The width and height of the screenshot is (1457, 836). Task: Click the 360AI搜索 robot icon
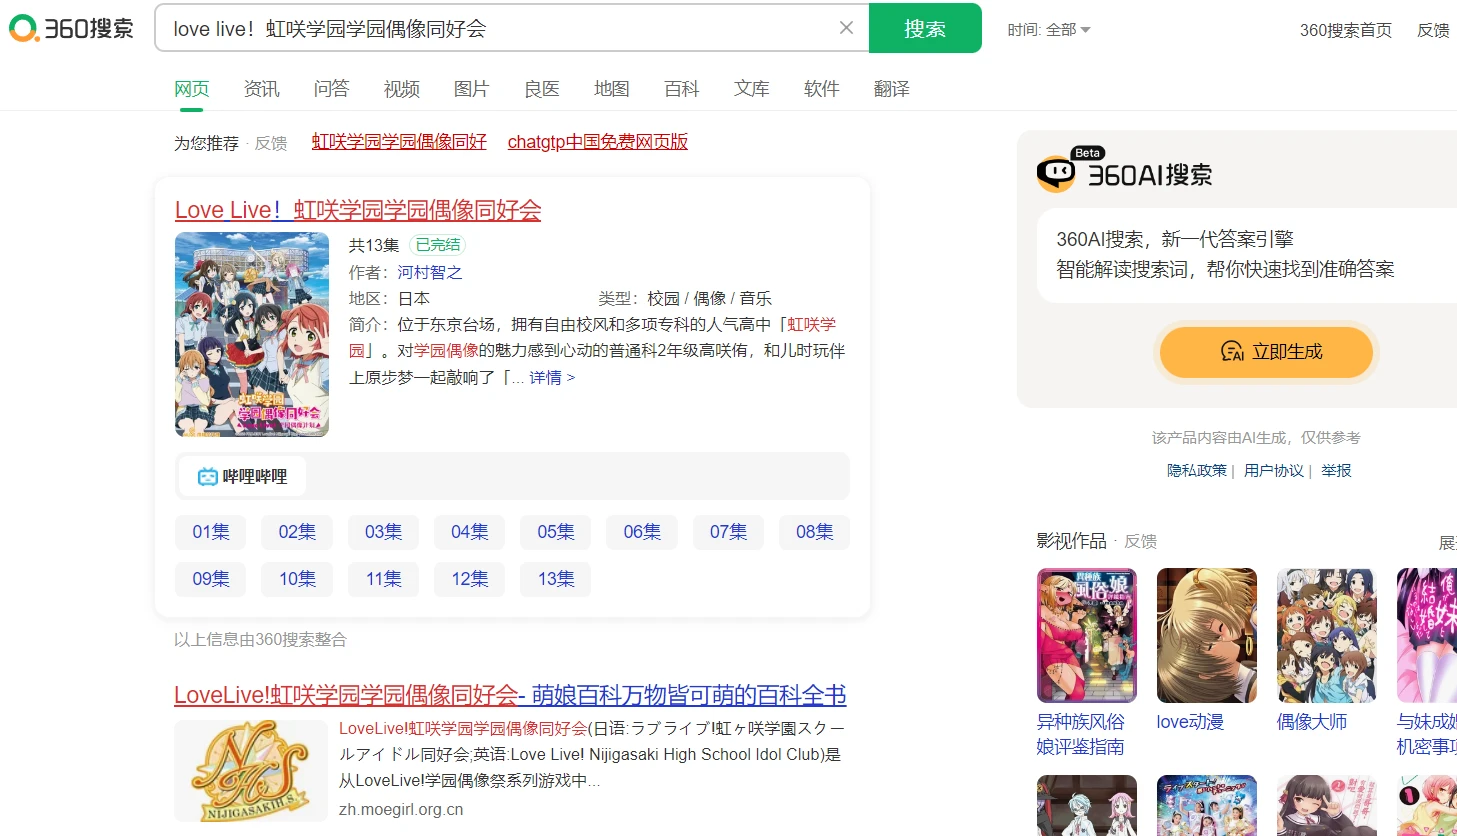[x=1056, y=174]
